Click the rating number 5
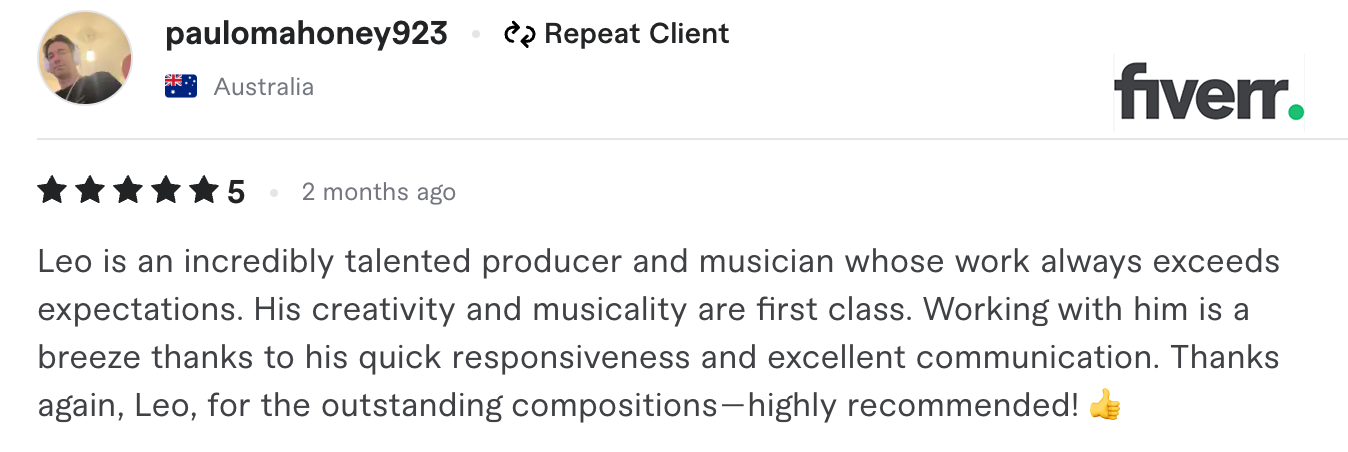The image size is (1348, 452). 236,191
